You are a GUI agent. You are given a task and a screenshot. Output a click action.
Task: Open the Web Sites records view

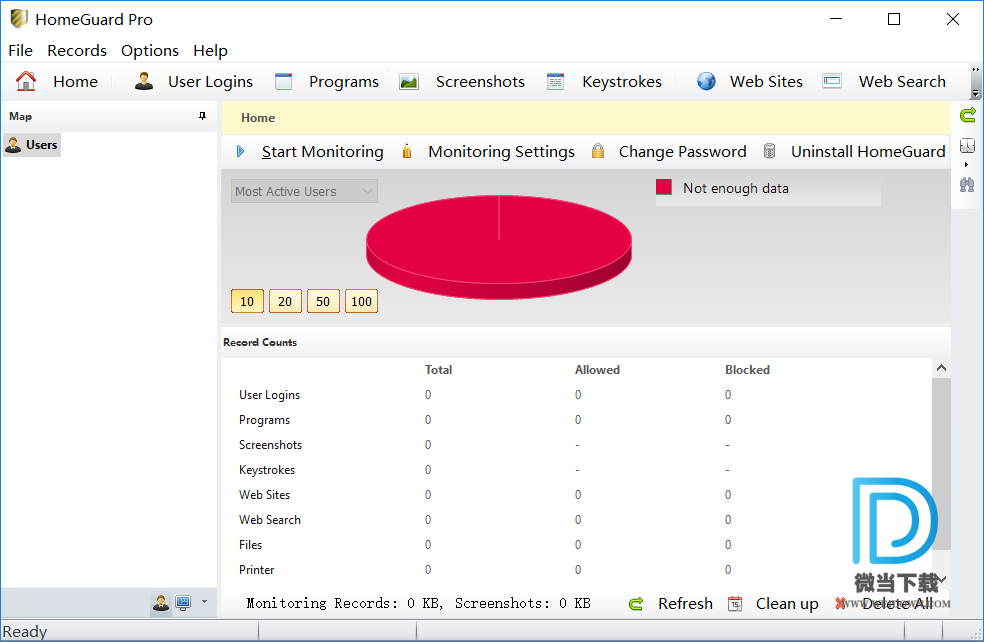click(766, 82)
